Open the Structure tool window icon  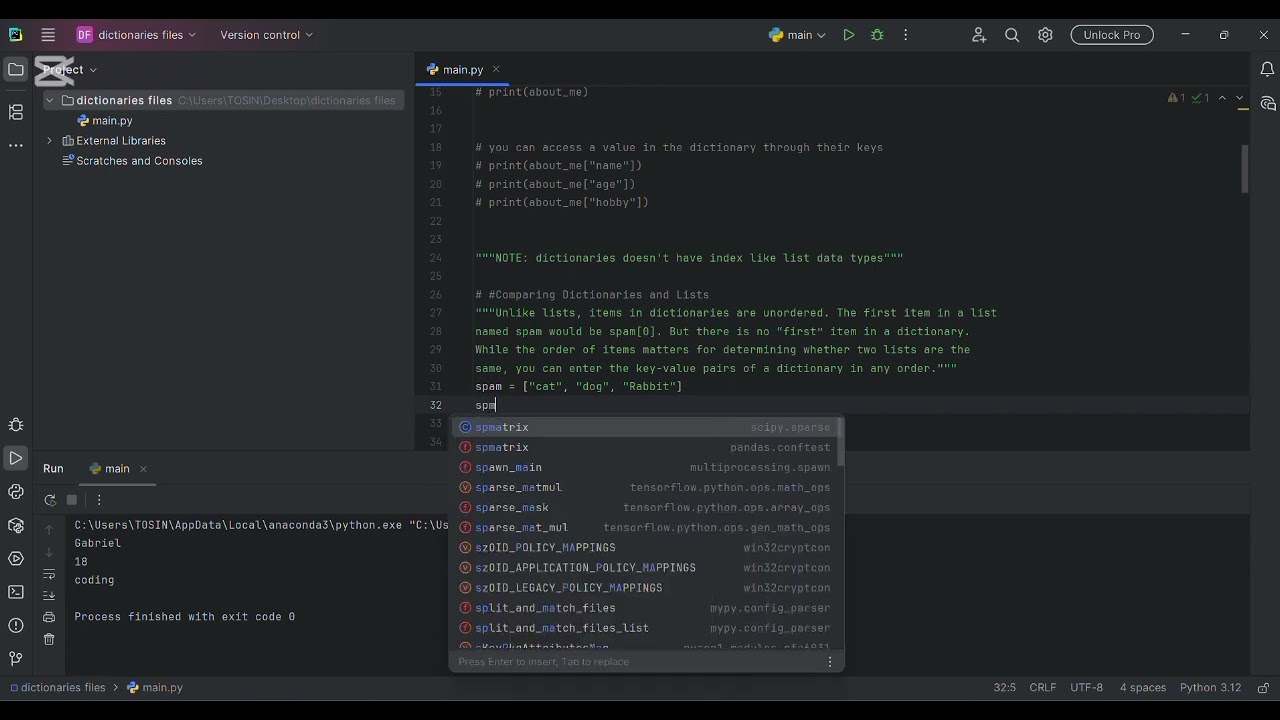point(15,112)
